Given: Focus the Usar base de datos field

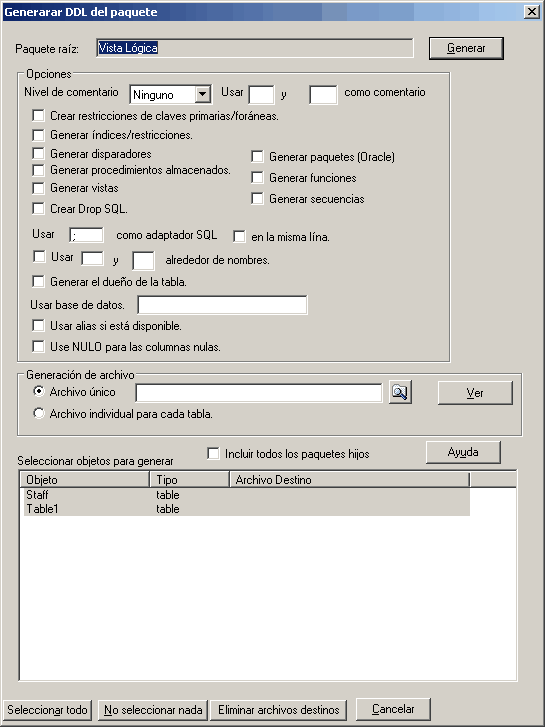Looking at the screenshot, I should point(222,305).
